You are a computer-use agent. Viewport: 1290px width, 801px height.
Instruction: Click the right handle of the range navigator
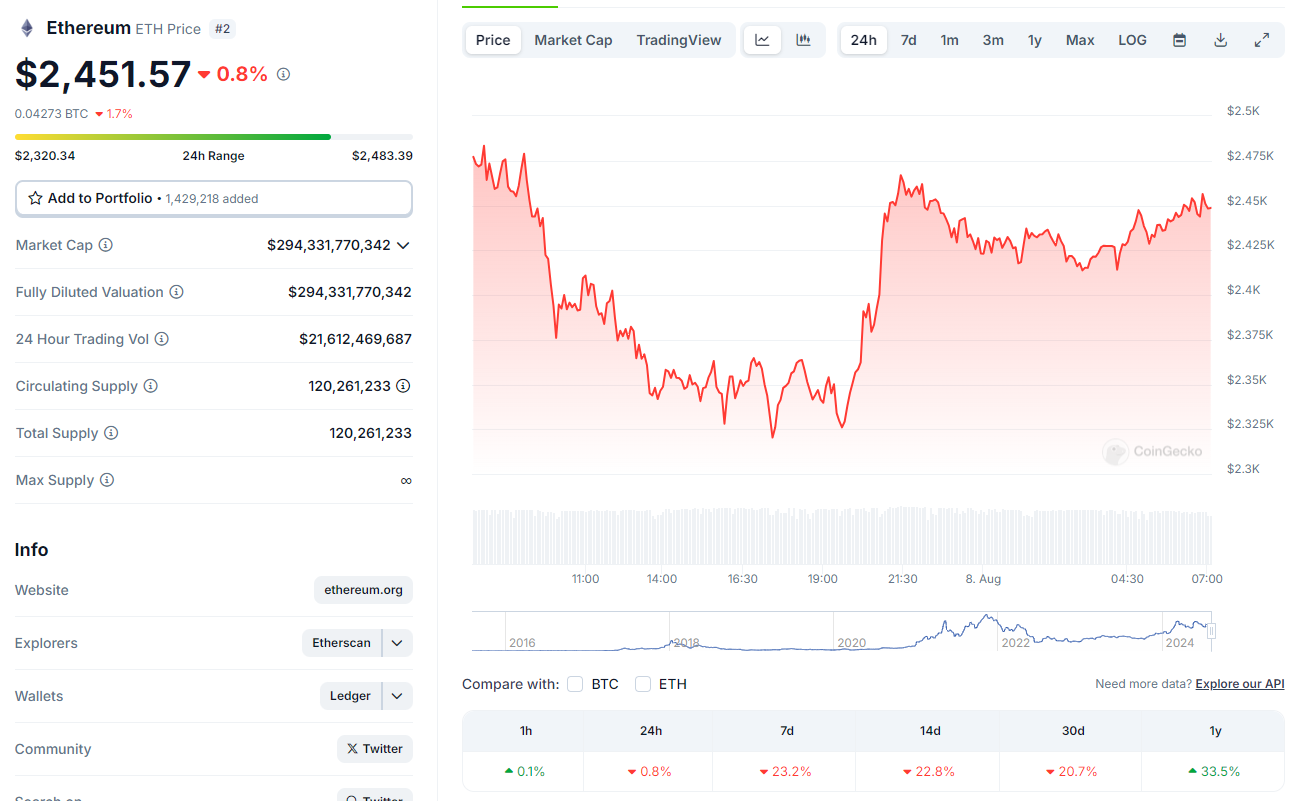pyautogui.click(x=1211, y=631)
